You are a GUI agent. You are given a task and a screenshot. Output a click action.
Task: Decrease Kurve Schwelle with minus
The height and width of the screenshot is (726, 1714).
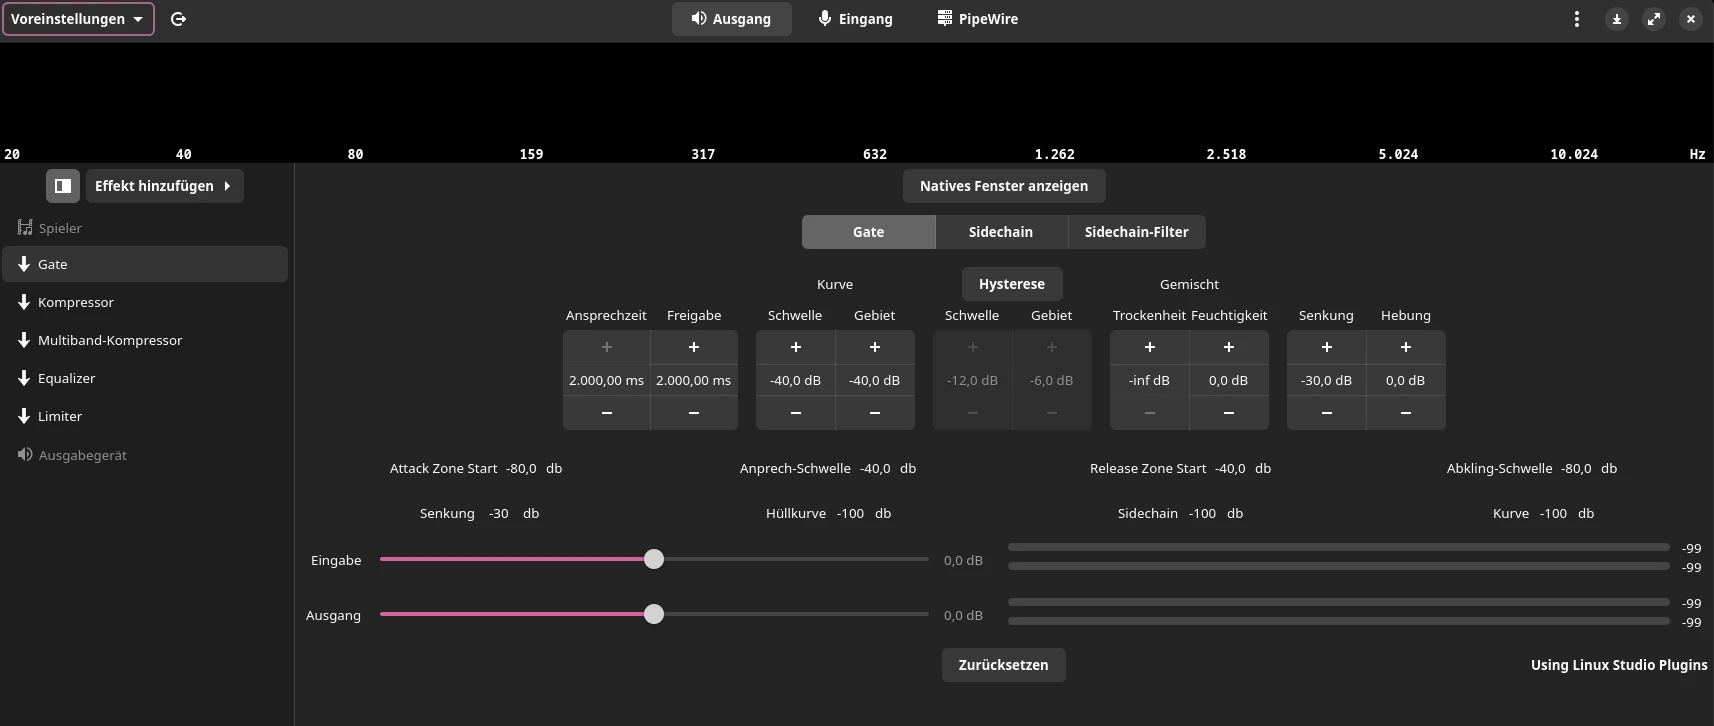point(796,413)
